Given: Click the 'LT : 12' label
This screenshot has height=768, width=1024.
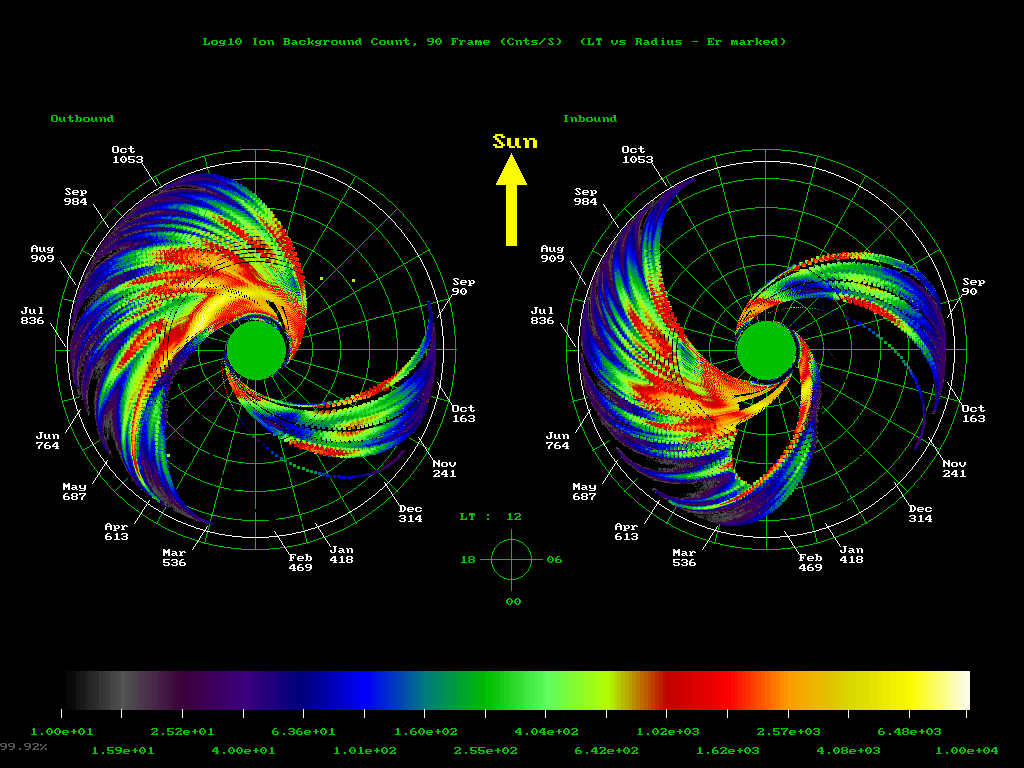Looking at the screenshot, I should (490, 517).
